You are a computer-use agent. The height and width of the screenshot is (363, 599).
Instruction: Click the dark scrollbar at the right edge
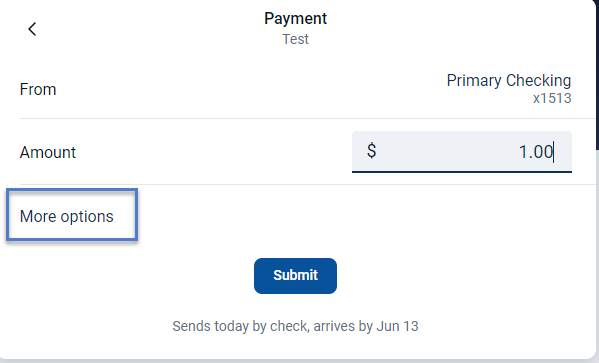click(x=597, y=76)
